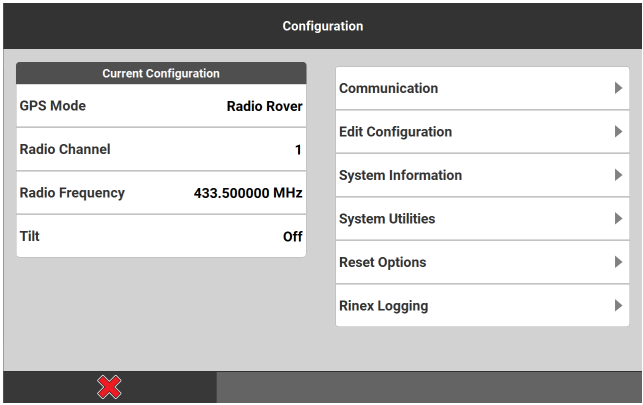
Task: Expand Reset Options using its arrow
Action: (618, 263)
